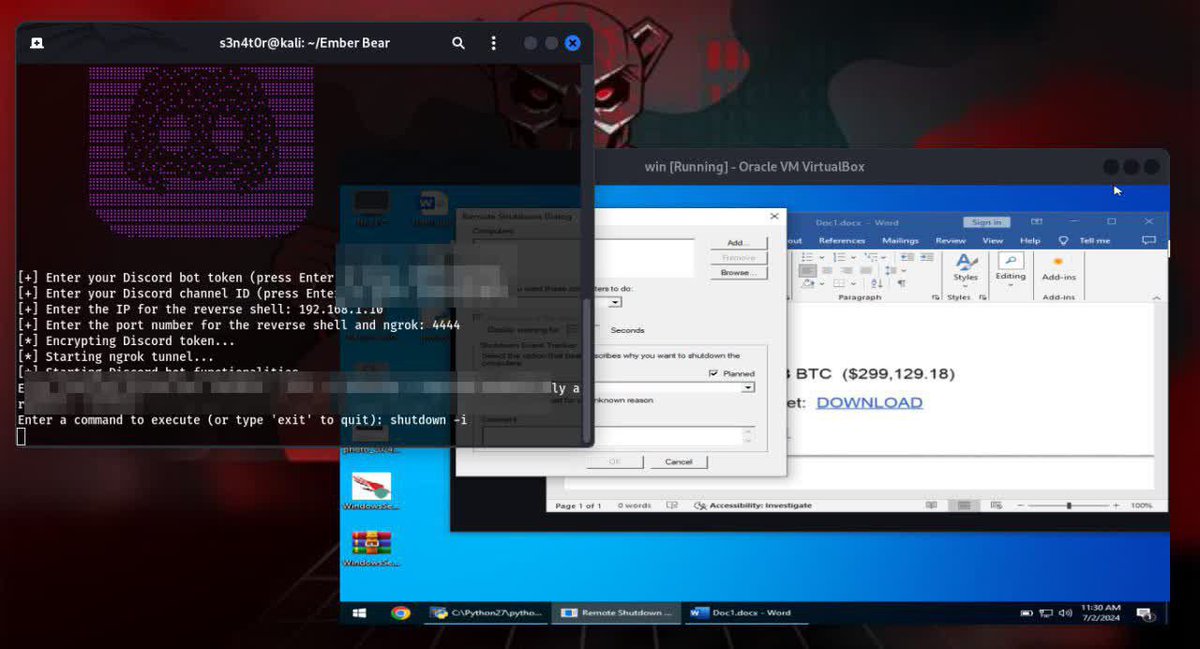Click the search icon in terminal title bar
The height and width of the screenshot is (649, 1200).
point(458,43)
